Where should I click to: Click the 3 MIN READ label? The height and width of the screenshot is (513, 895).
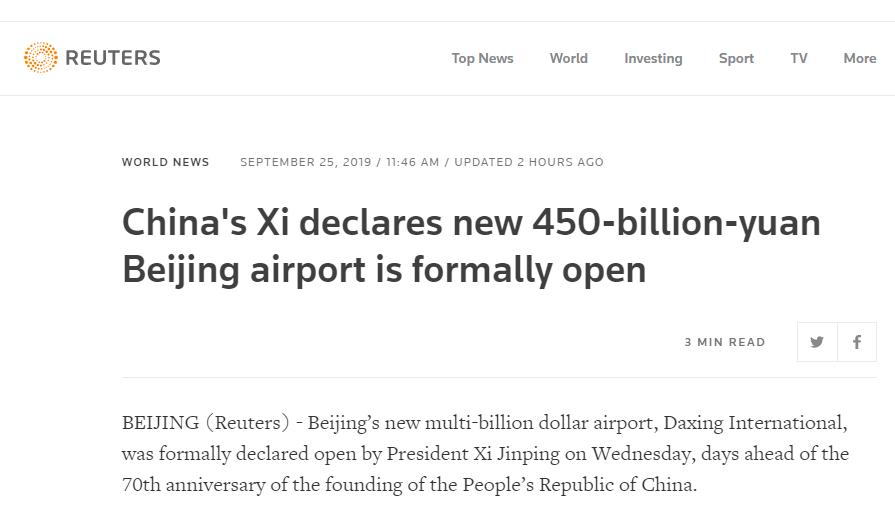point(725,342)
